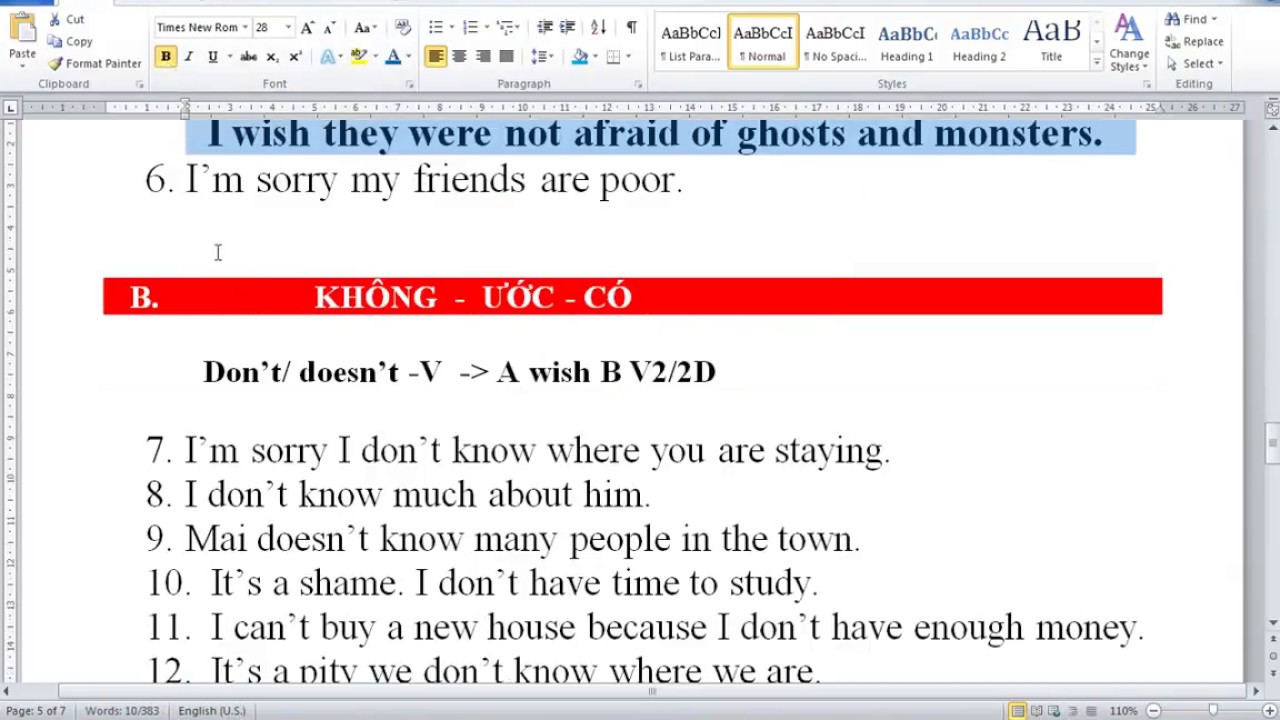The width and height of the screenshot is (1280, 720).
Task: Clear formatting with the eraser icon
Action: (402, 27)
